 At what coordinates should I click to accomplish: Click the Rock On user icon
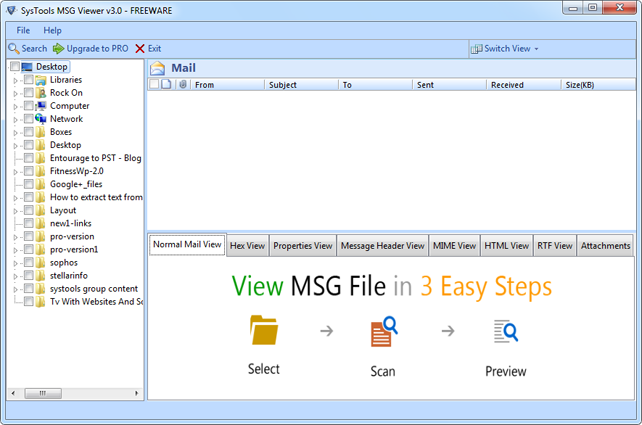point(41,93)
